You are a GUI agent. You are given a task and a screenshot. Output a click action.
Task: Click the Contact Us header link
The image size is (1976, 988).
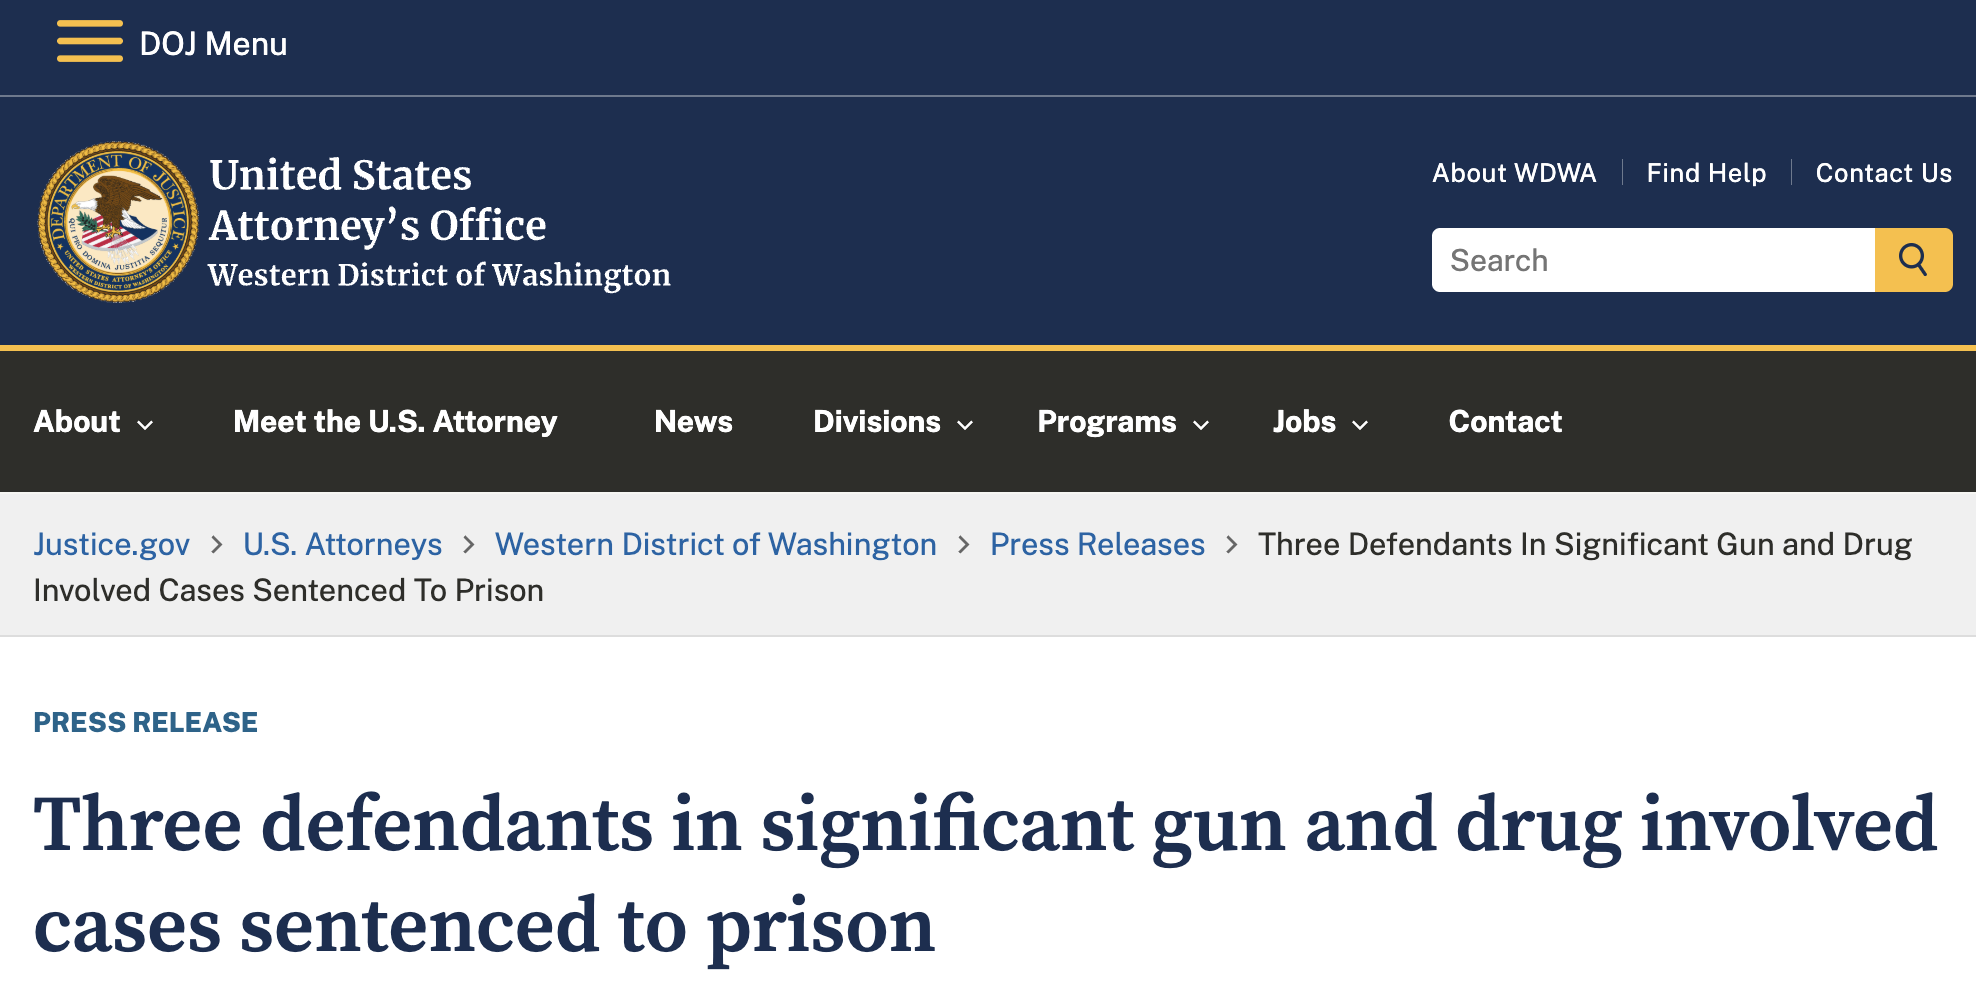click(x=1883, y=173)
